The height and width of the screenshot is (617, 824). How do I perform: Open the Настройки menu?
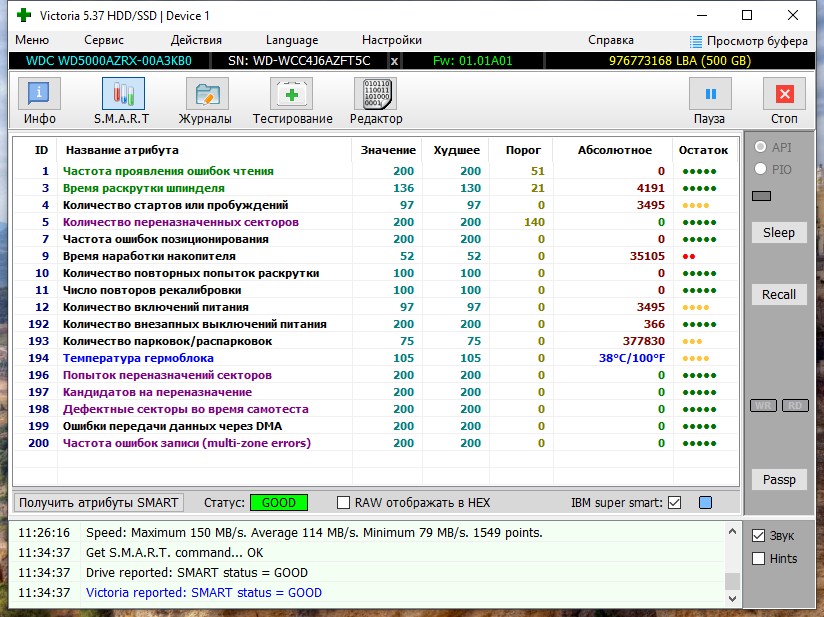(392, 40)
